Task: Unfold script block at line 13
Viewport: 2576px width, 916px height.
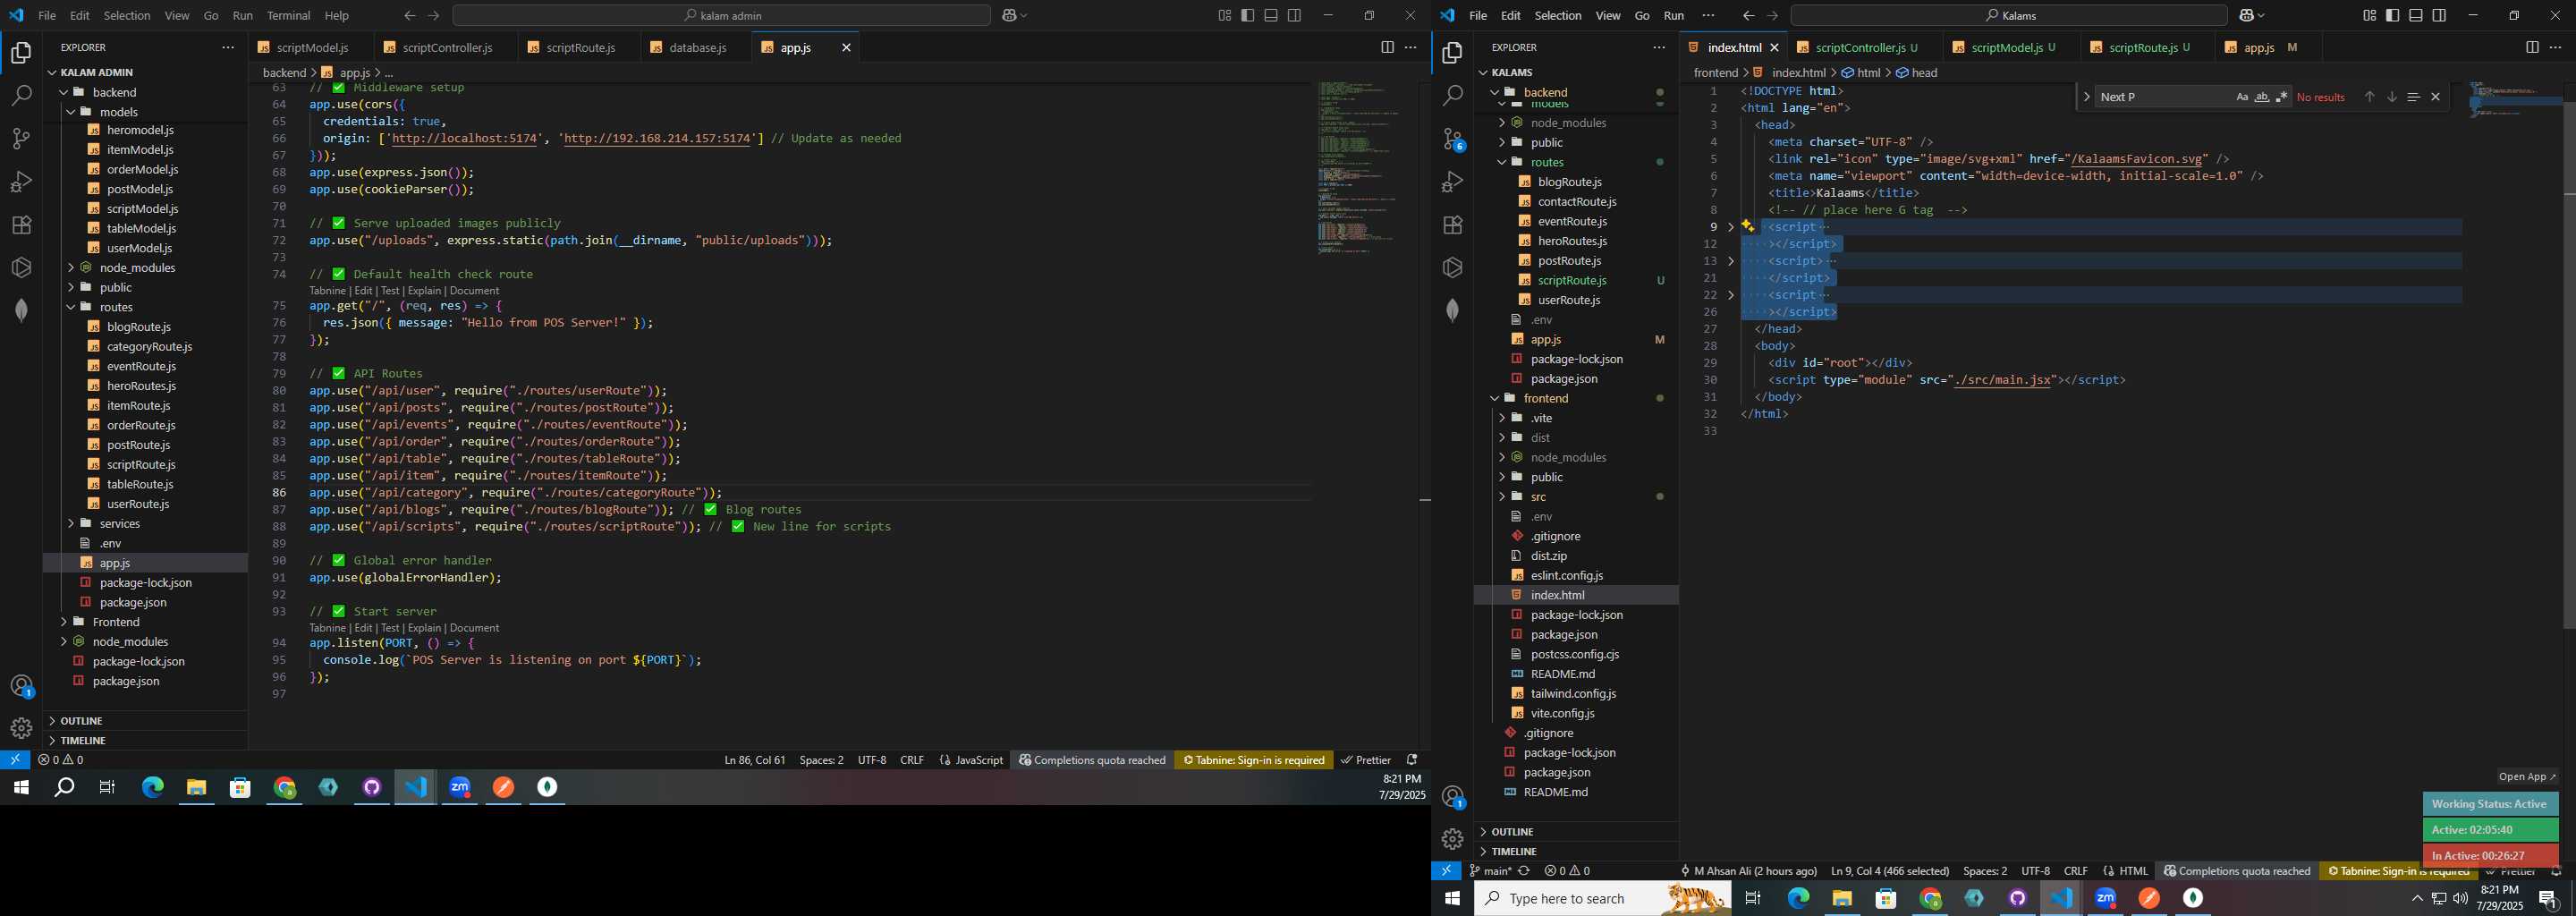Action: click(x=1731, y=261)
